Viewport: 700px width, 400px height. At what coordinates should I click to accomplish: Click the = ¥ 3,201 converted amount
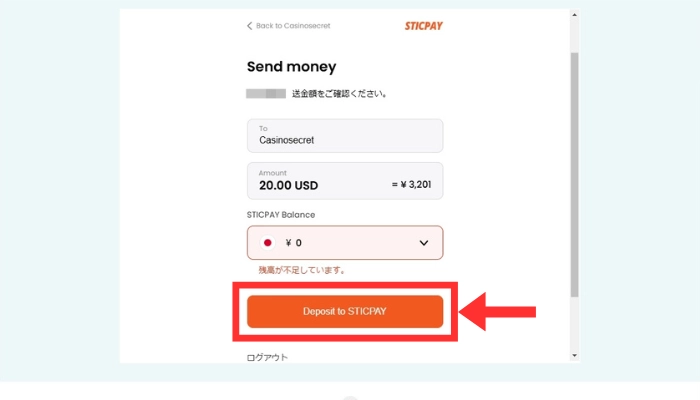click(x=411, y=185)
